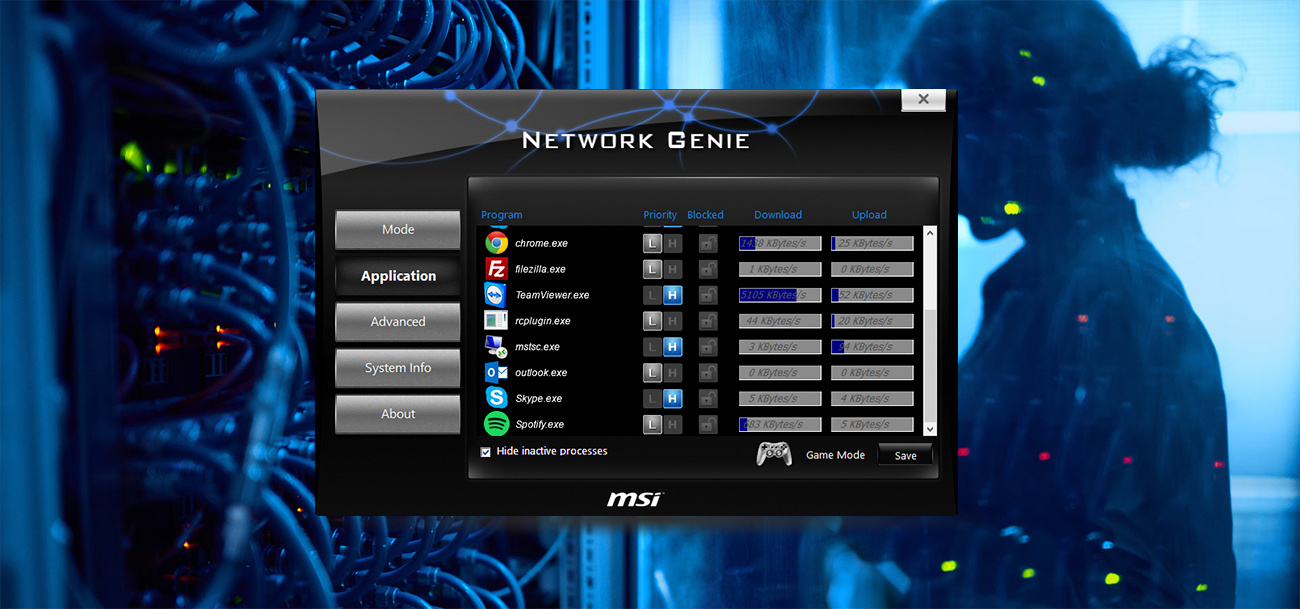Click the mstsc.exe remote desktop icon
This screenshot has width=1300, height=609.
point(497,347)
